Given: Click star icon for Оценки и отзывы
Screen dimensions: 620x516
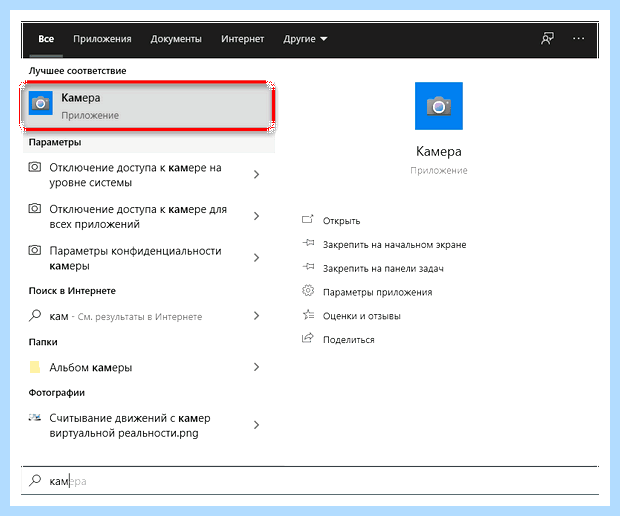Looking at the screenshot, I should click(308, 314).
